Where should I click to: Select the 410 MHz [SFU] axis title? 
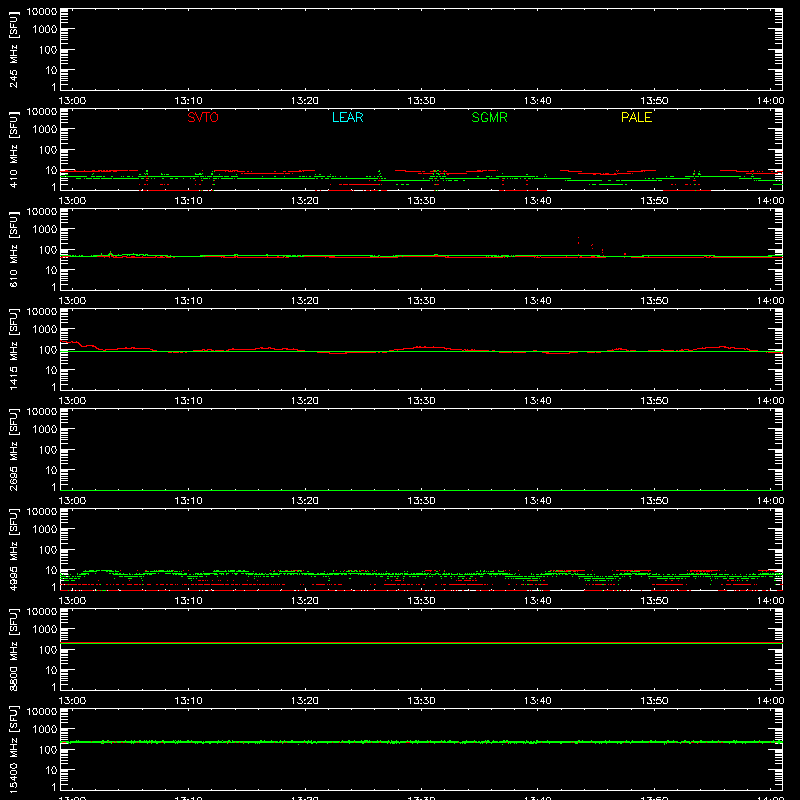point(13,149)
